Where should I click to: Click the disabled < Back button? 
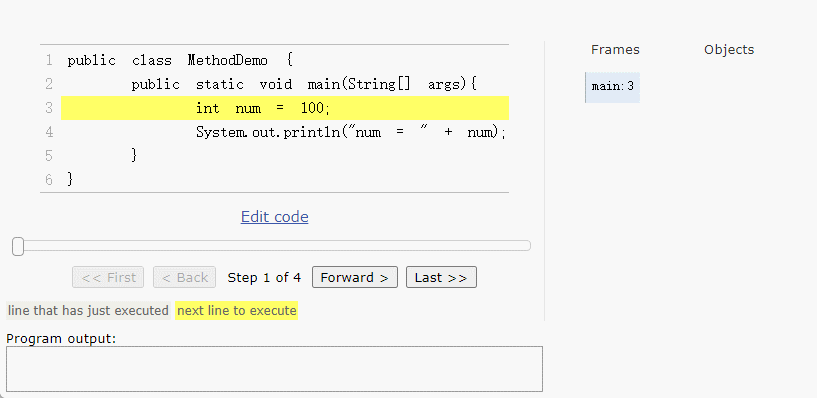click(184, 277)
